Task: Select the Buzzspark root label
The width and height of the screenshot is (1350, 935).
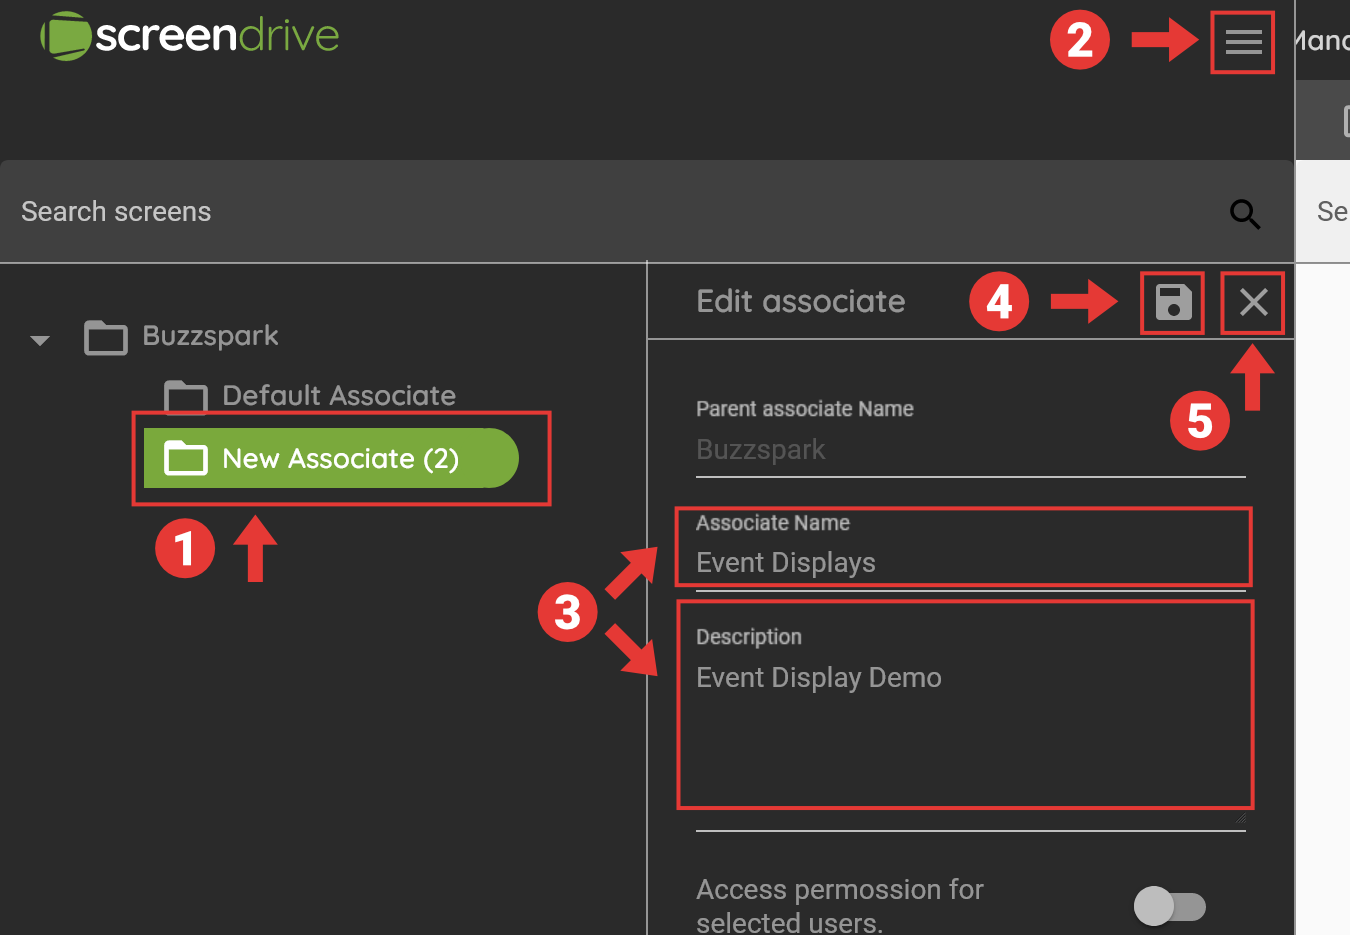Action: click(210, 336)
